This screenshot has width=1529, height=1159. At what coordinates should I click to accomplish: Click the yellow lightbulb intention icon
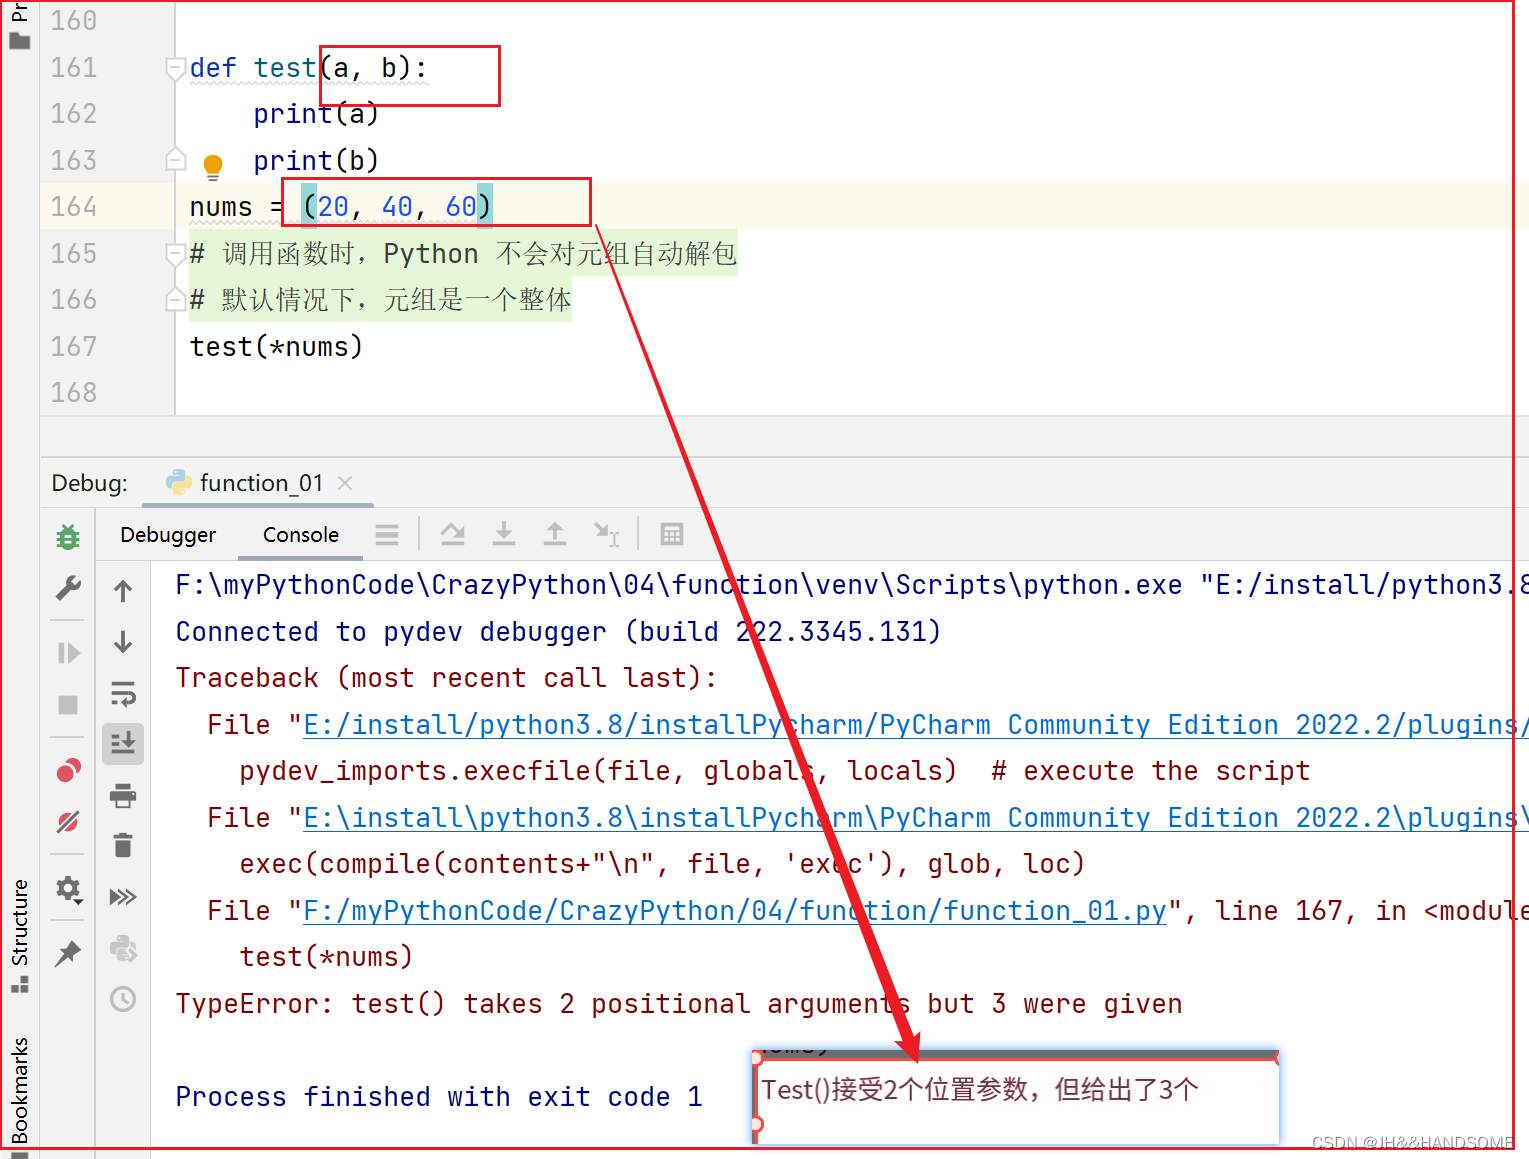[x=213, y=166]
